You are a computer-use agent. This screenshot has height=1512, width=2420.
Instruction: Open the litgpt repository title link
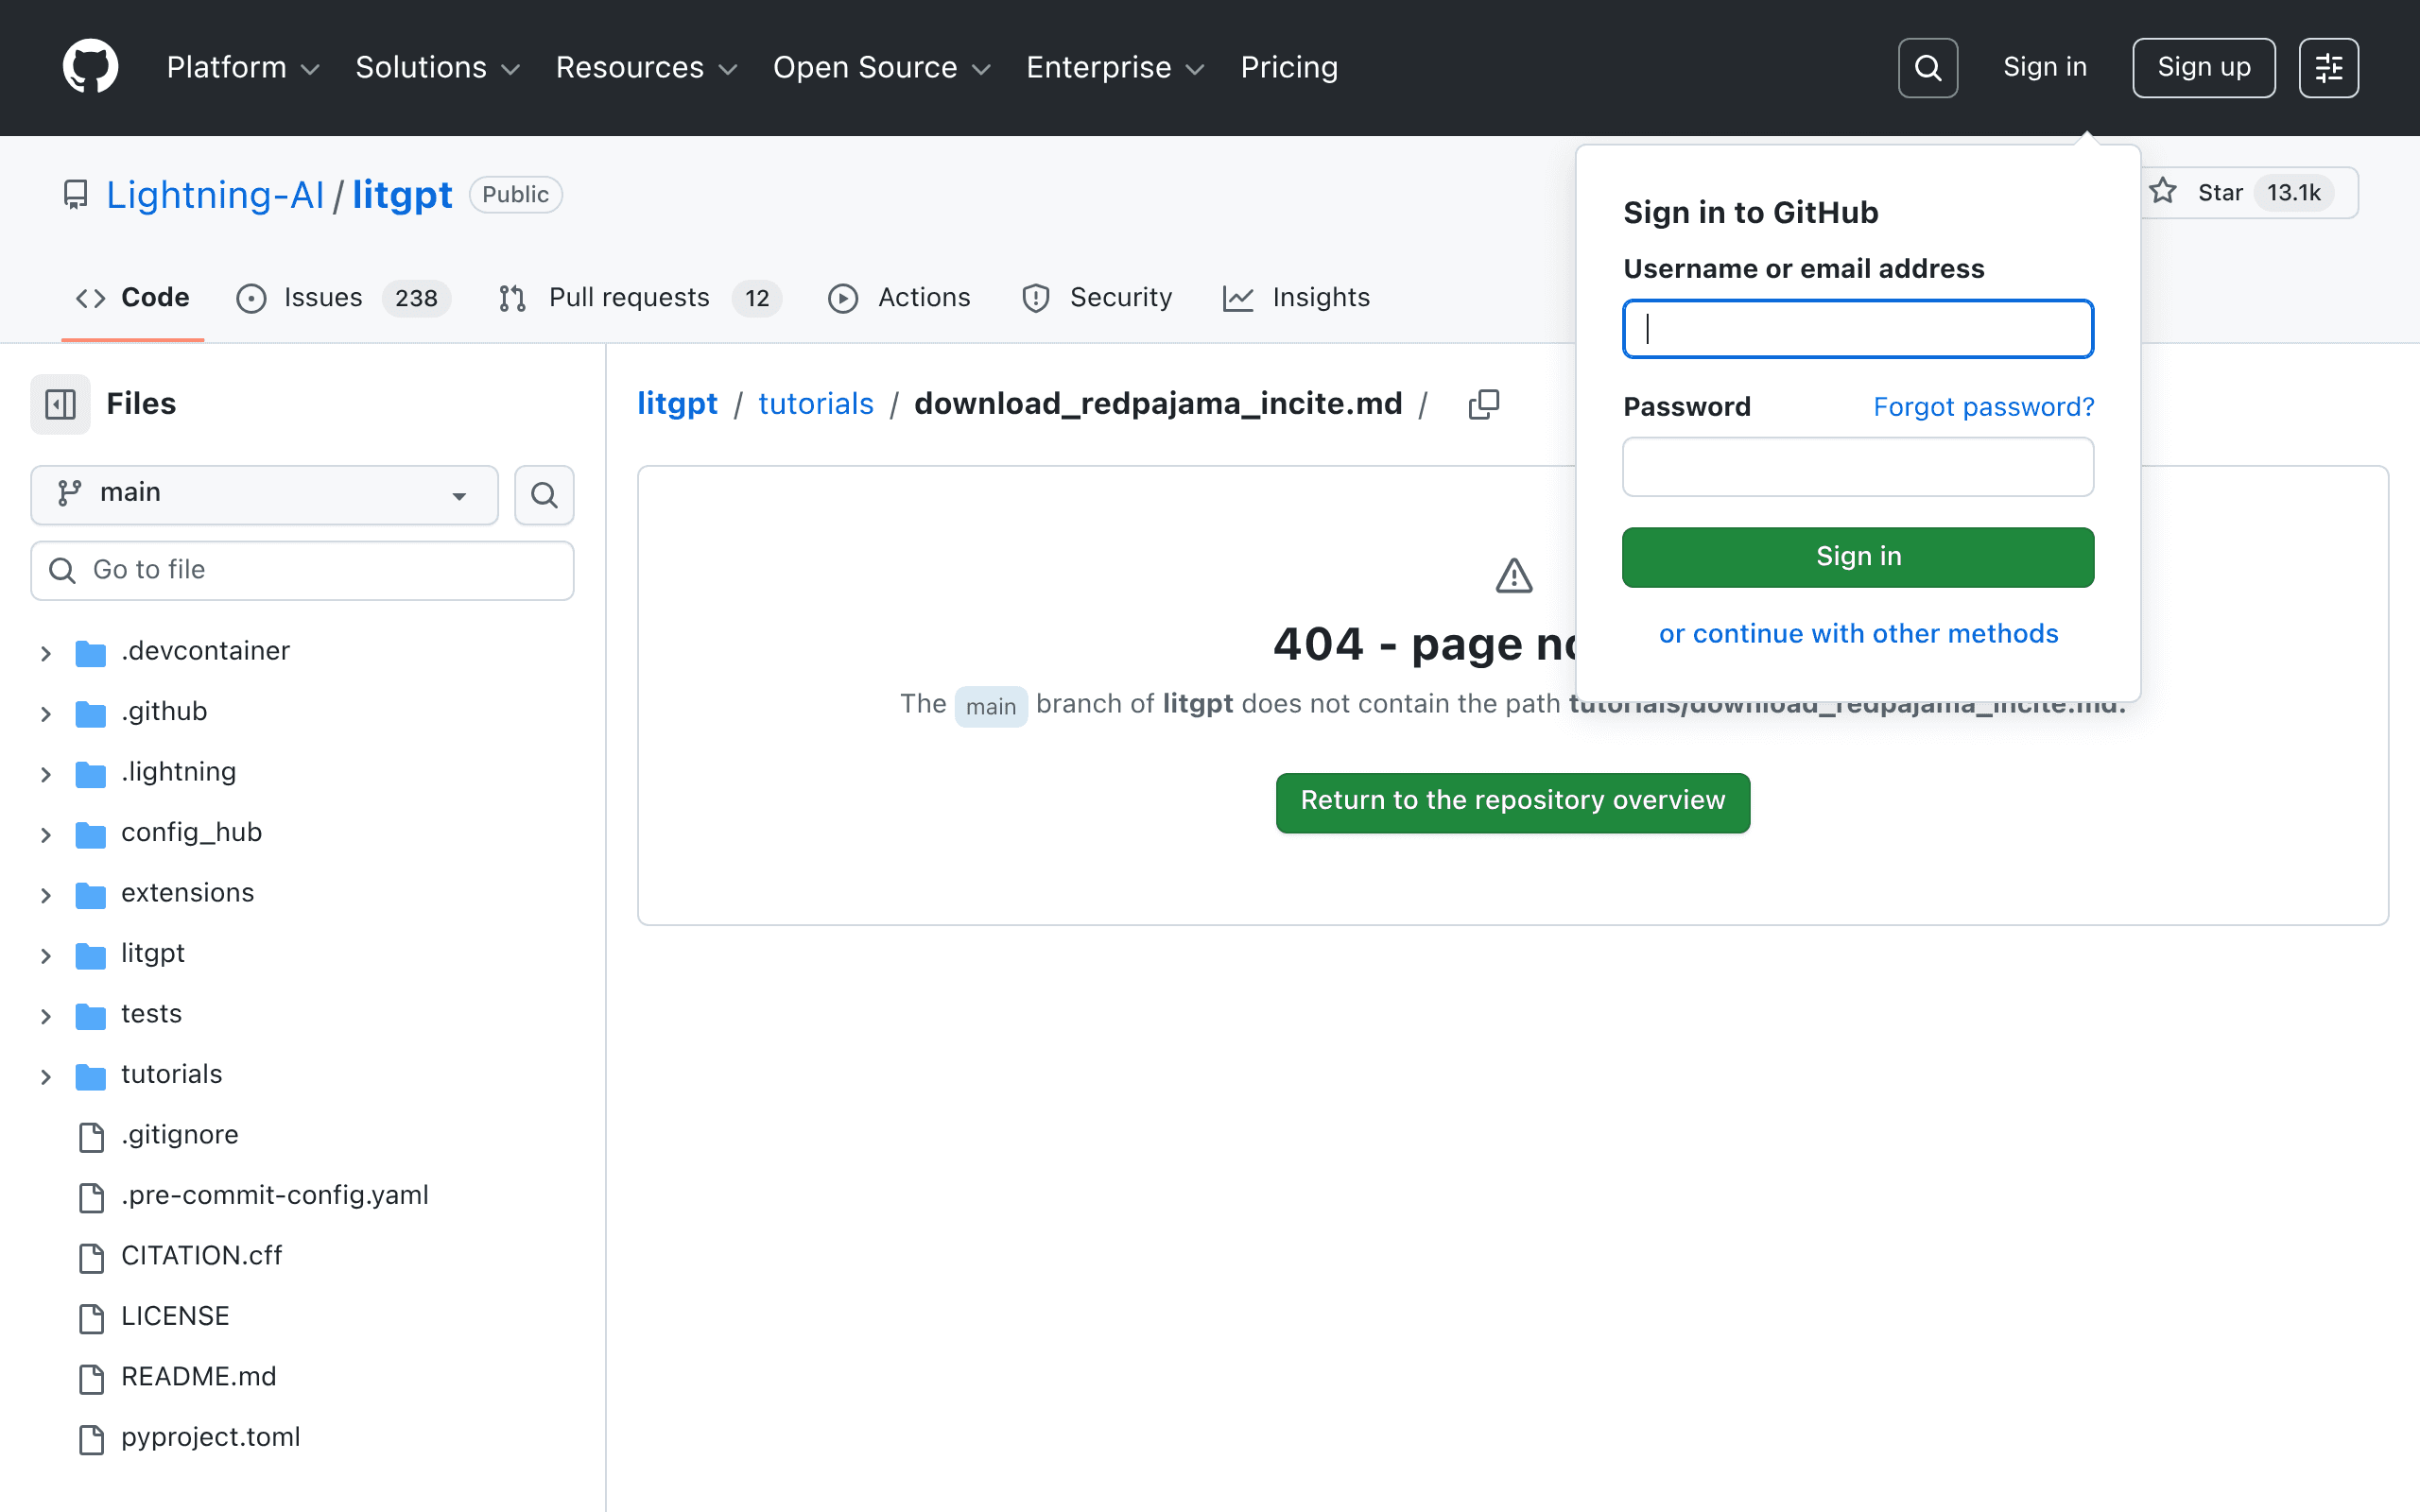point(402,194)
